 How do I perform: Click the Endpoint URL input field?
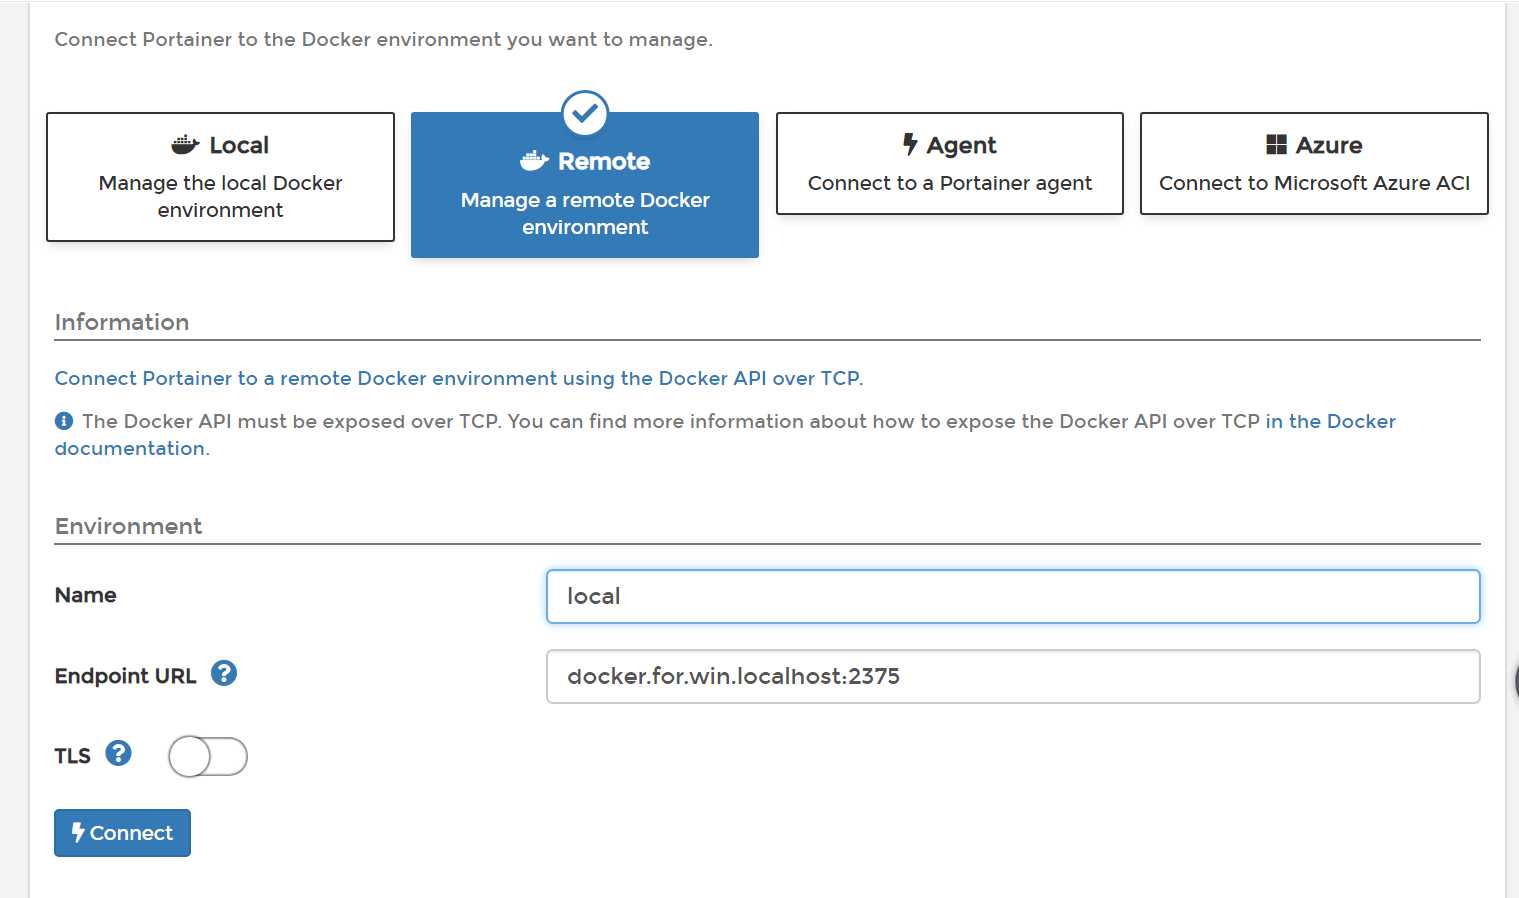(1013, 676)
